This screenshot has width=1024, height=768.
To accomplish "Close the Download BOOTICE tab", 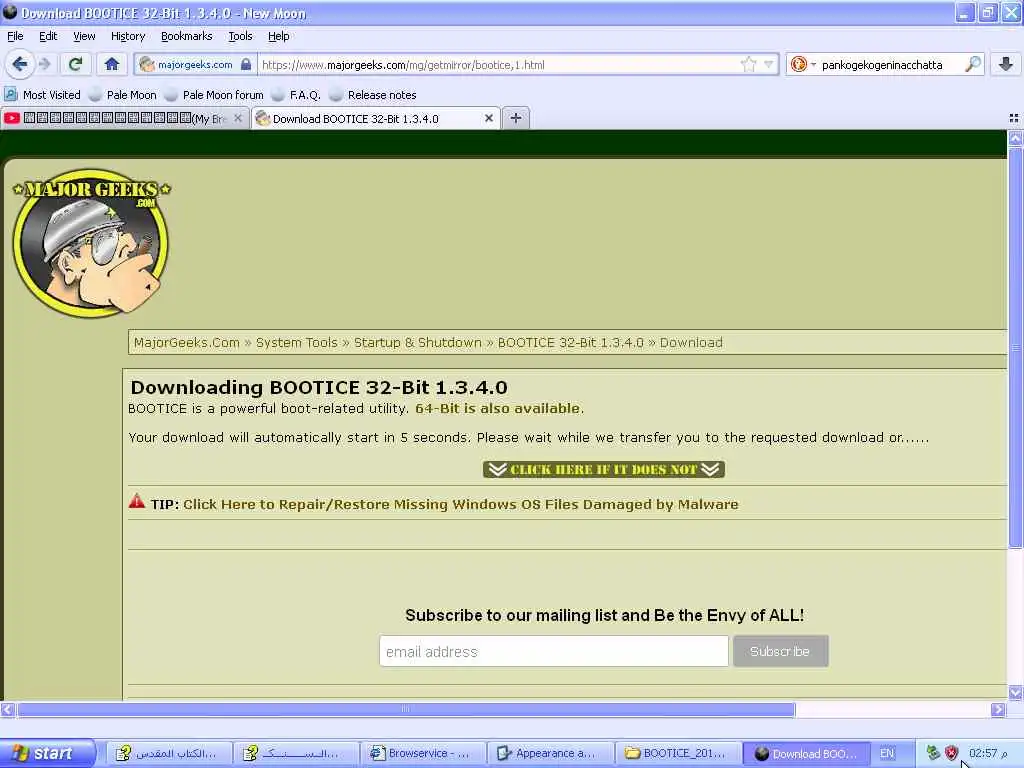I will click(x=488, y=118).
